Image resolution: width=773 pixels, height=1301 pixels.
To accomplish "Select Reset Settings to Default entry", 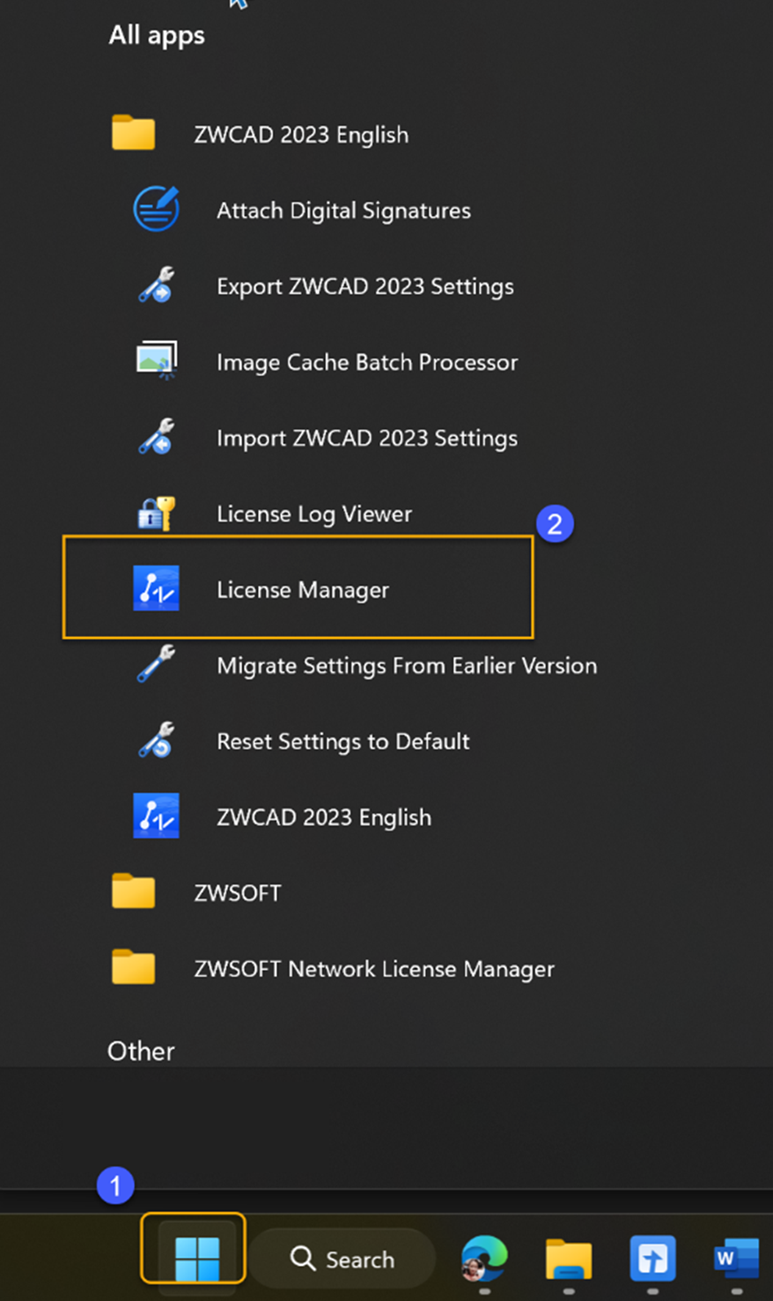I will (x=343, y=742).
